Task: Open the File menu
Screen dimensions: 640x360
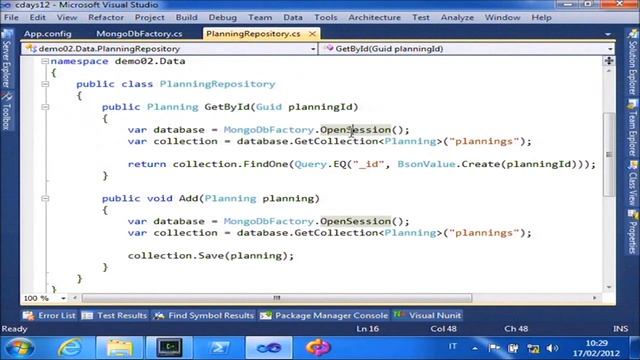Action: tap(11, 18)
